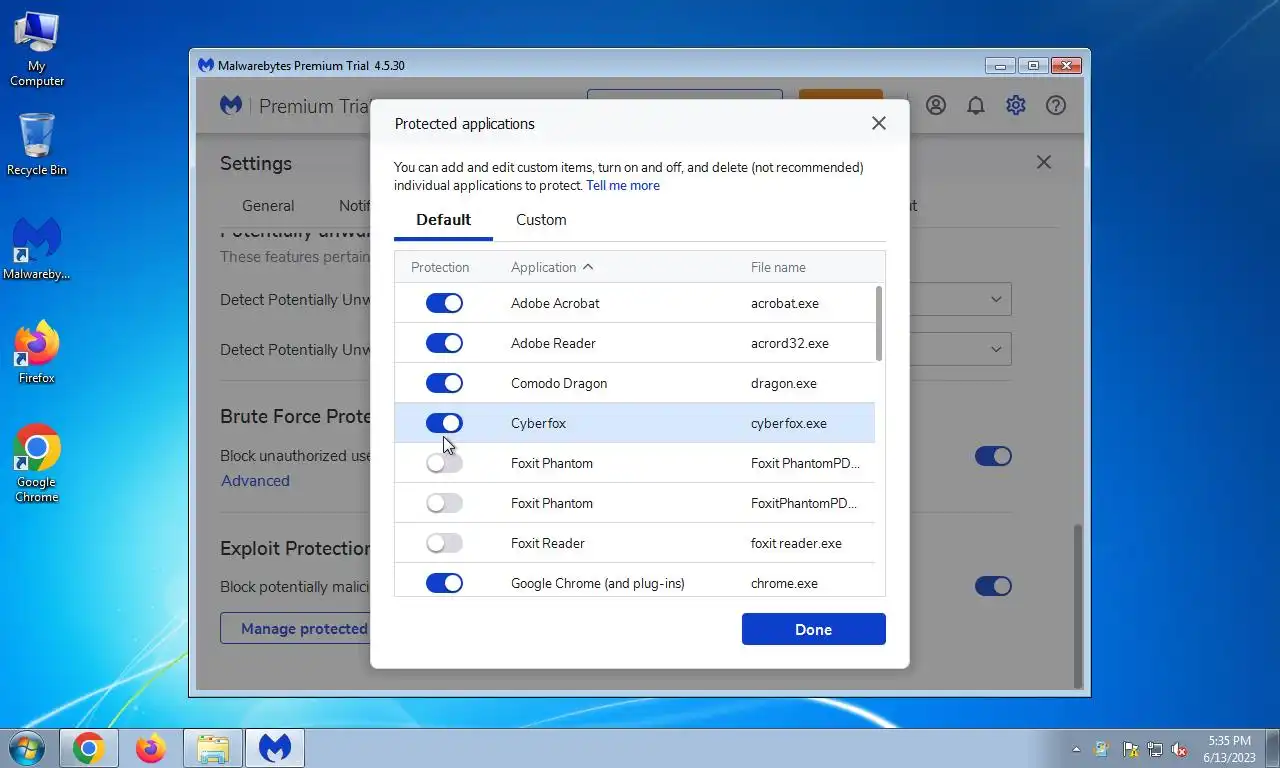Open My Computer desktop icon
The height and width of the screenshot is (768, 1280).
pyautogui.click(x=37, y=50)
